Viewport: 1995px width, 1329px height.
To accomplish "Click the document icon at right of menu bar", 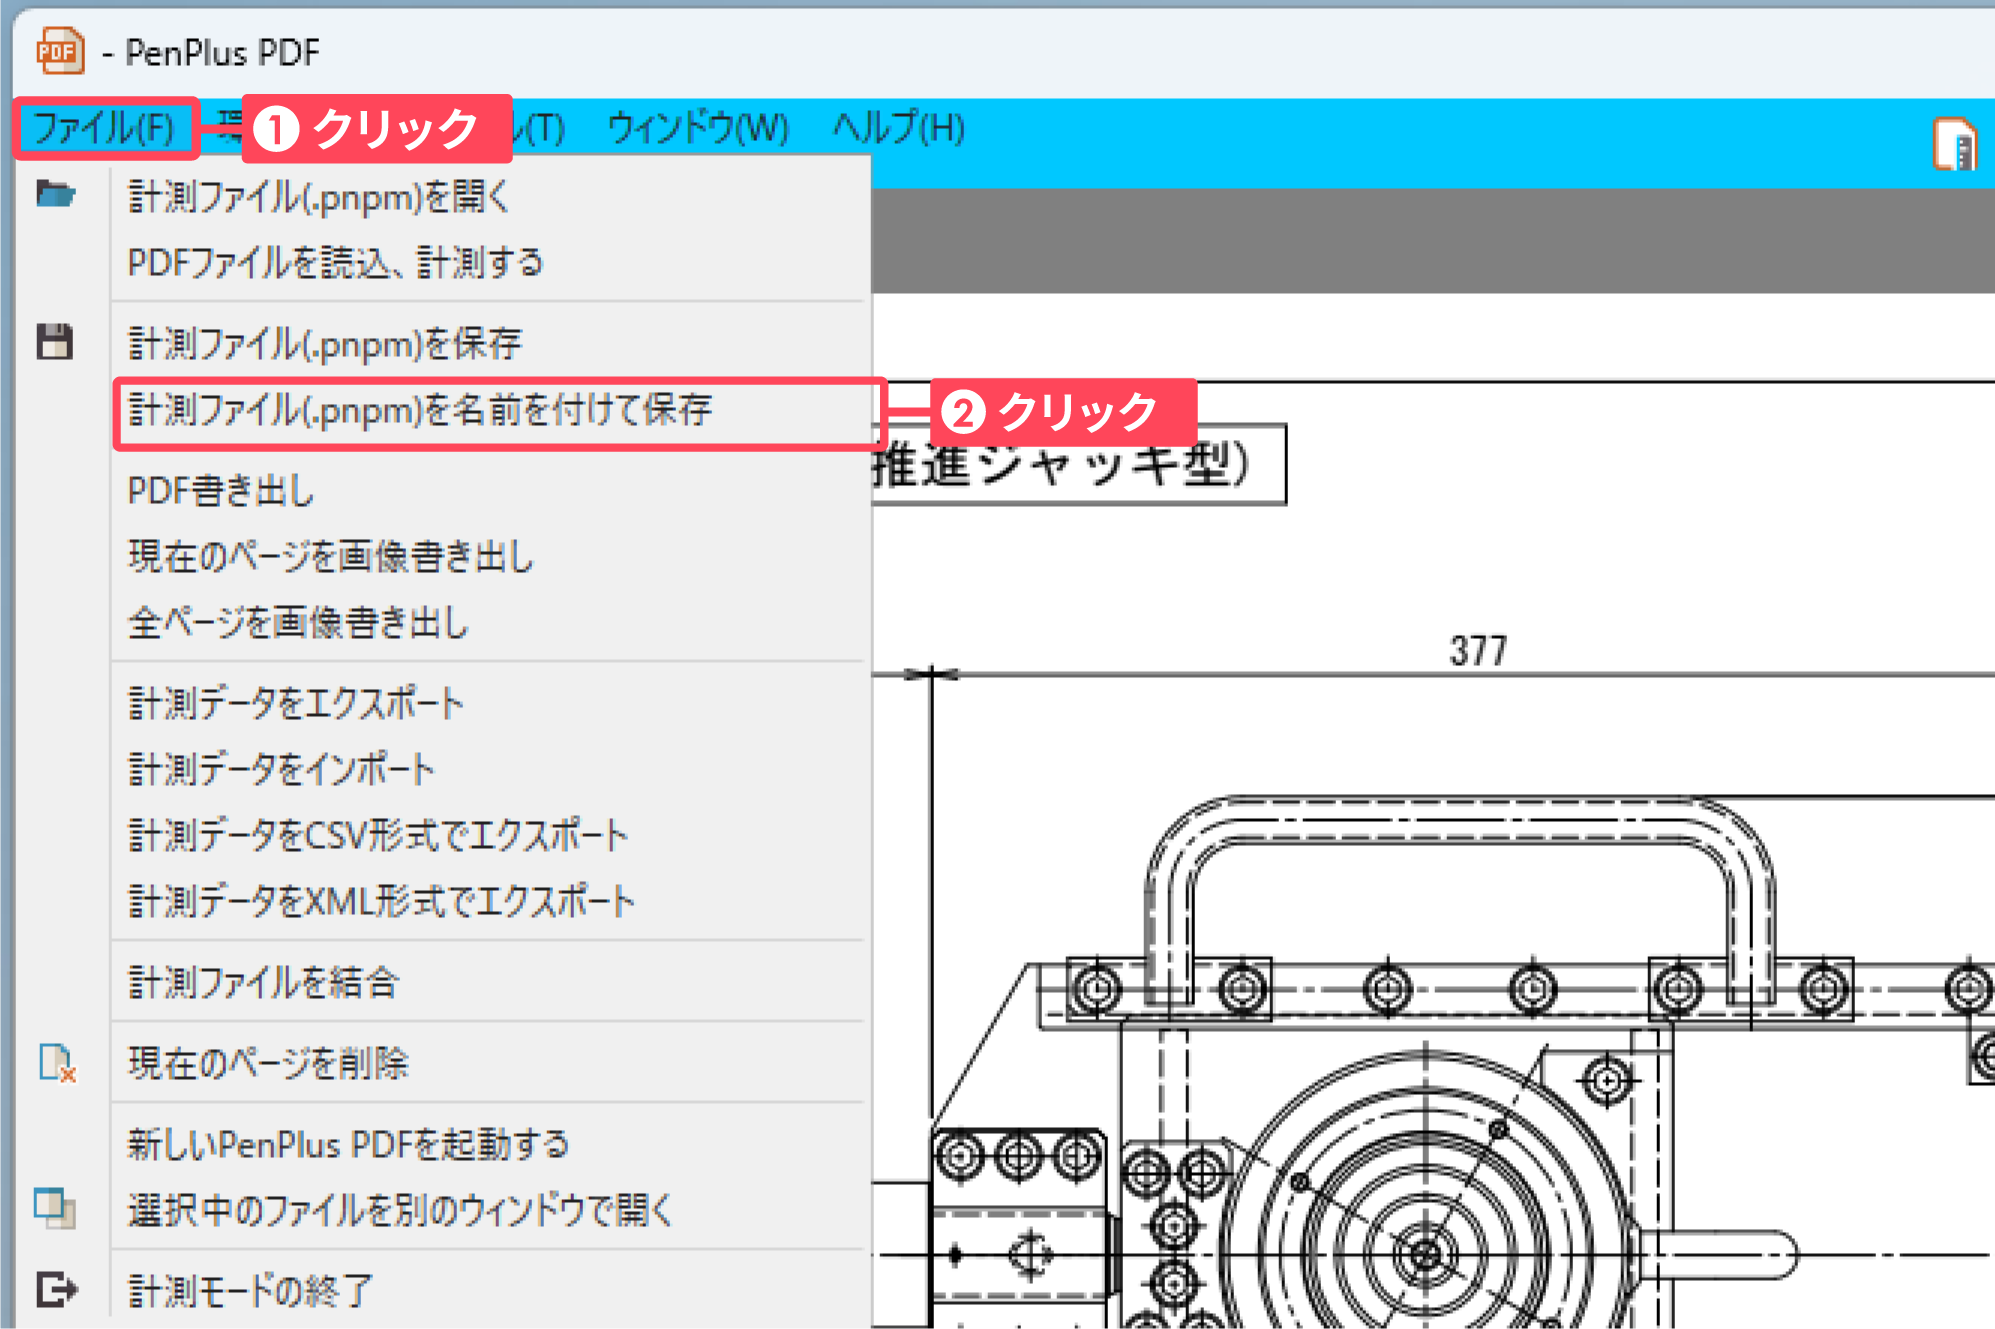I will coord(1955,144).
